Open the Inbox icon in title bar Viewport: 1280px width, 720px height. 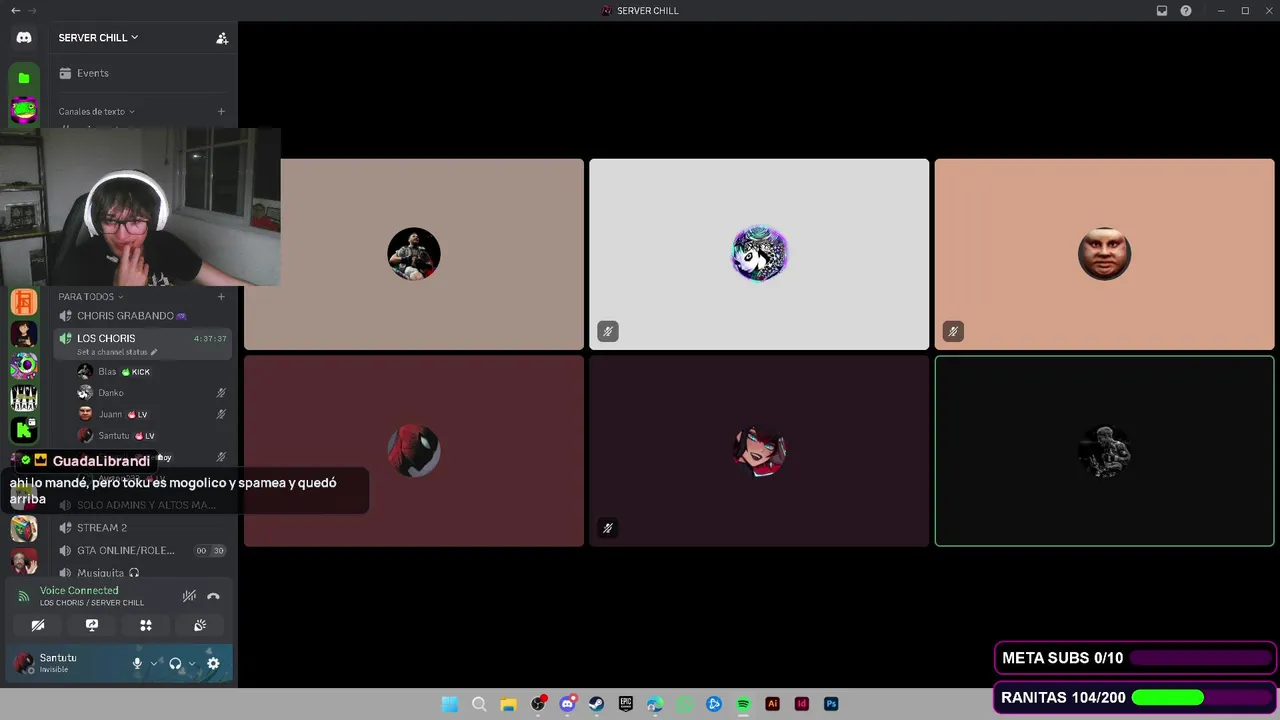pos(1162,11)
